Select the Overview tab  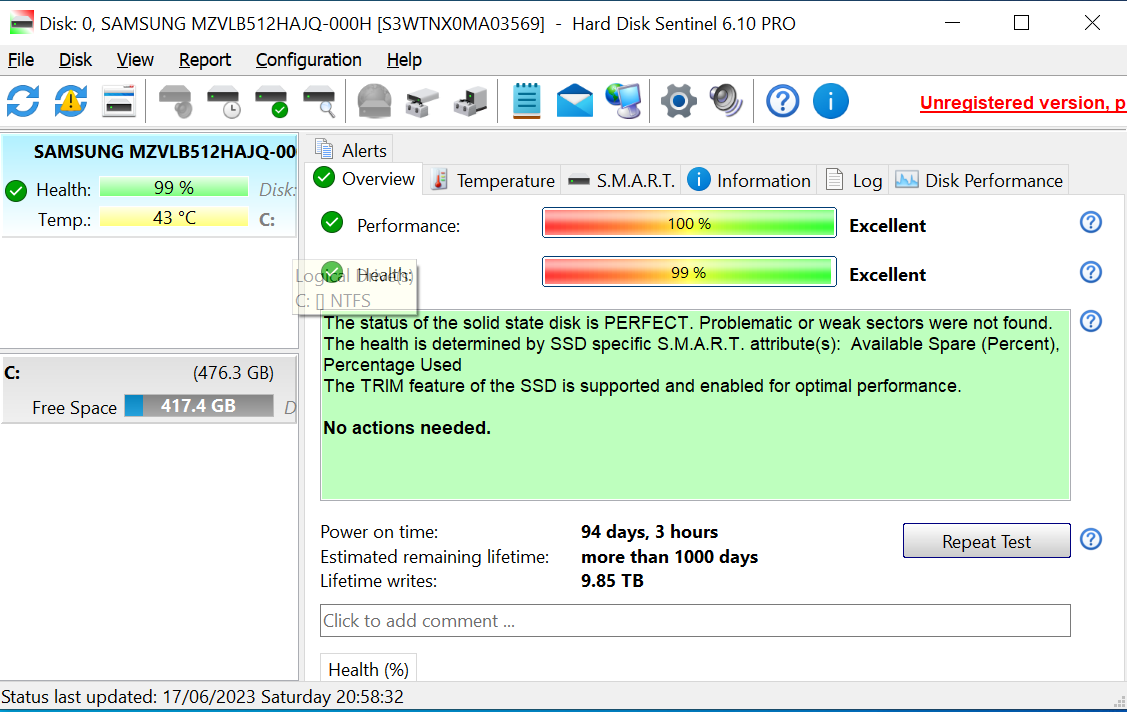(365, 179)
